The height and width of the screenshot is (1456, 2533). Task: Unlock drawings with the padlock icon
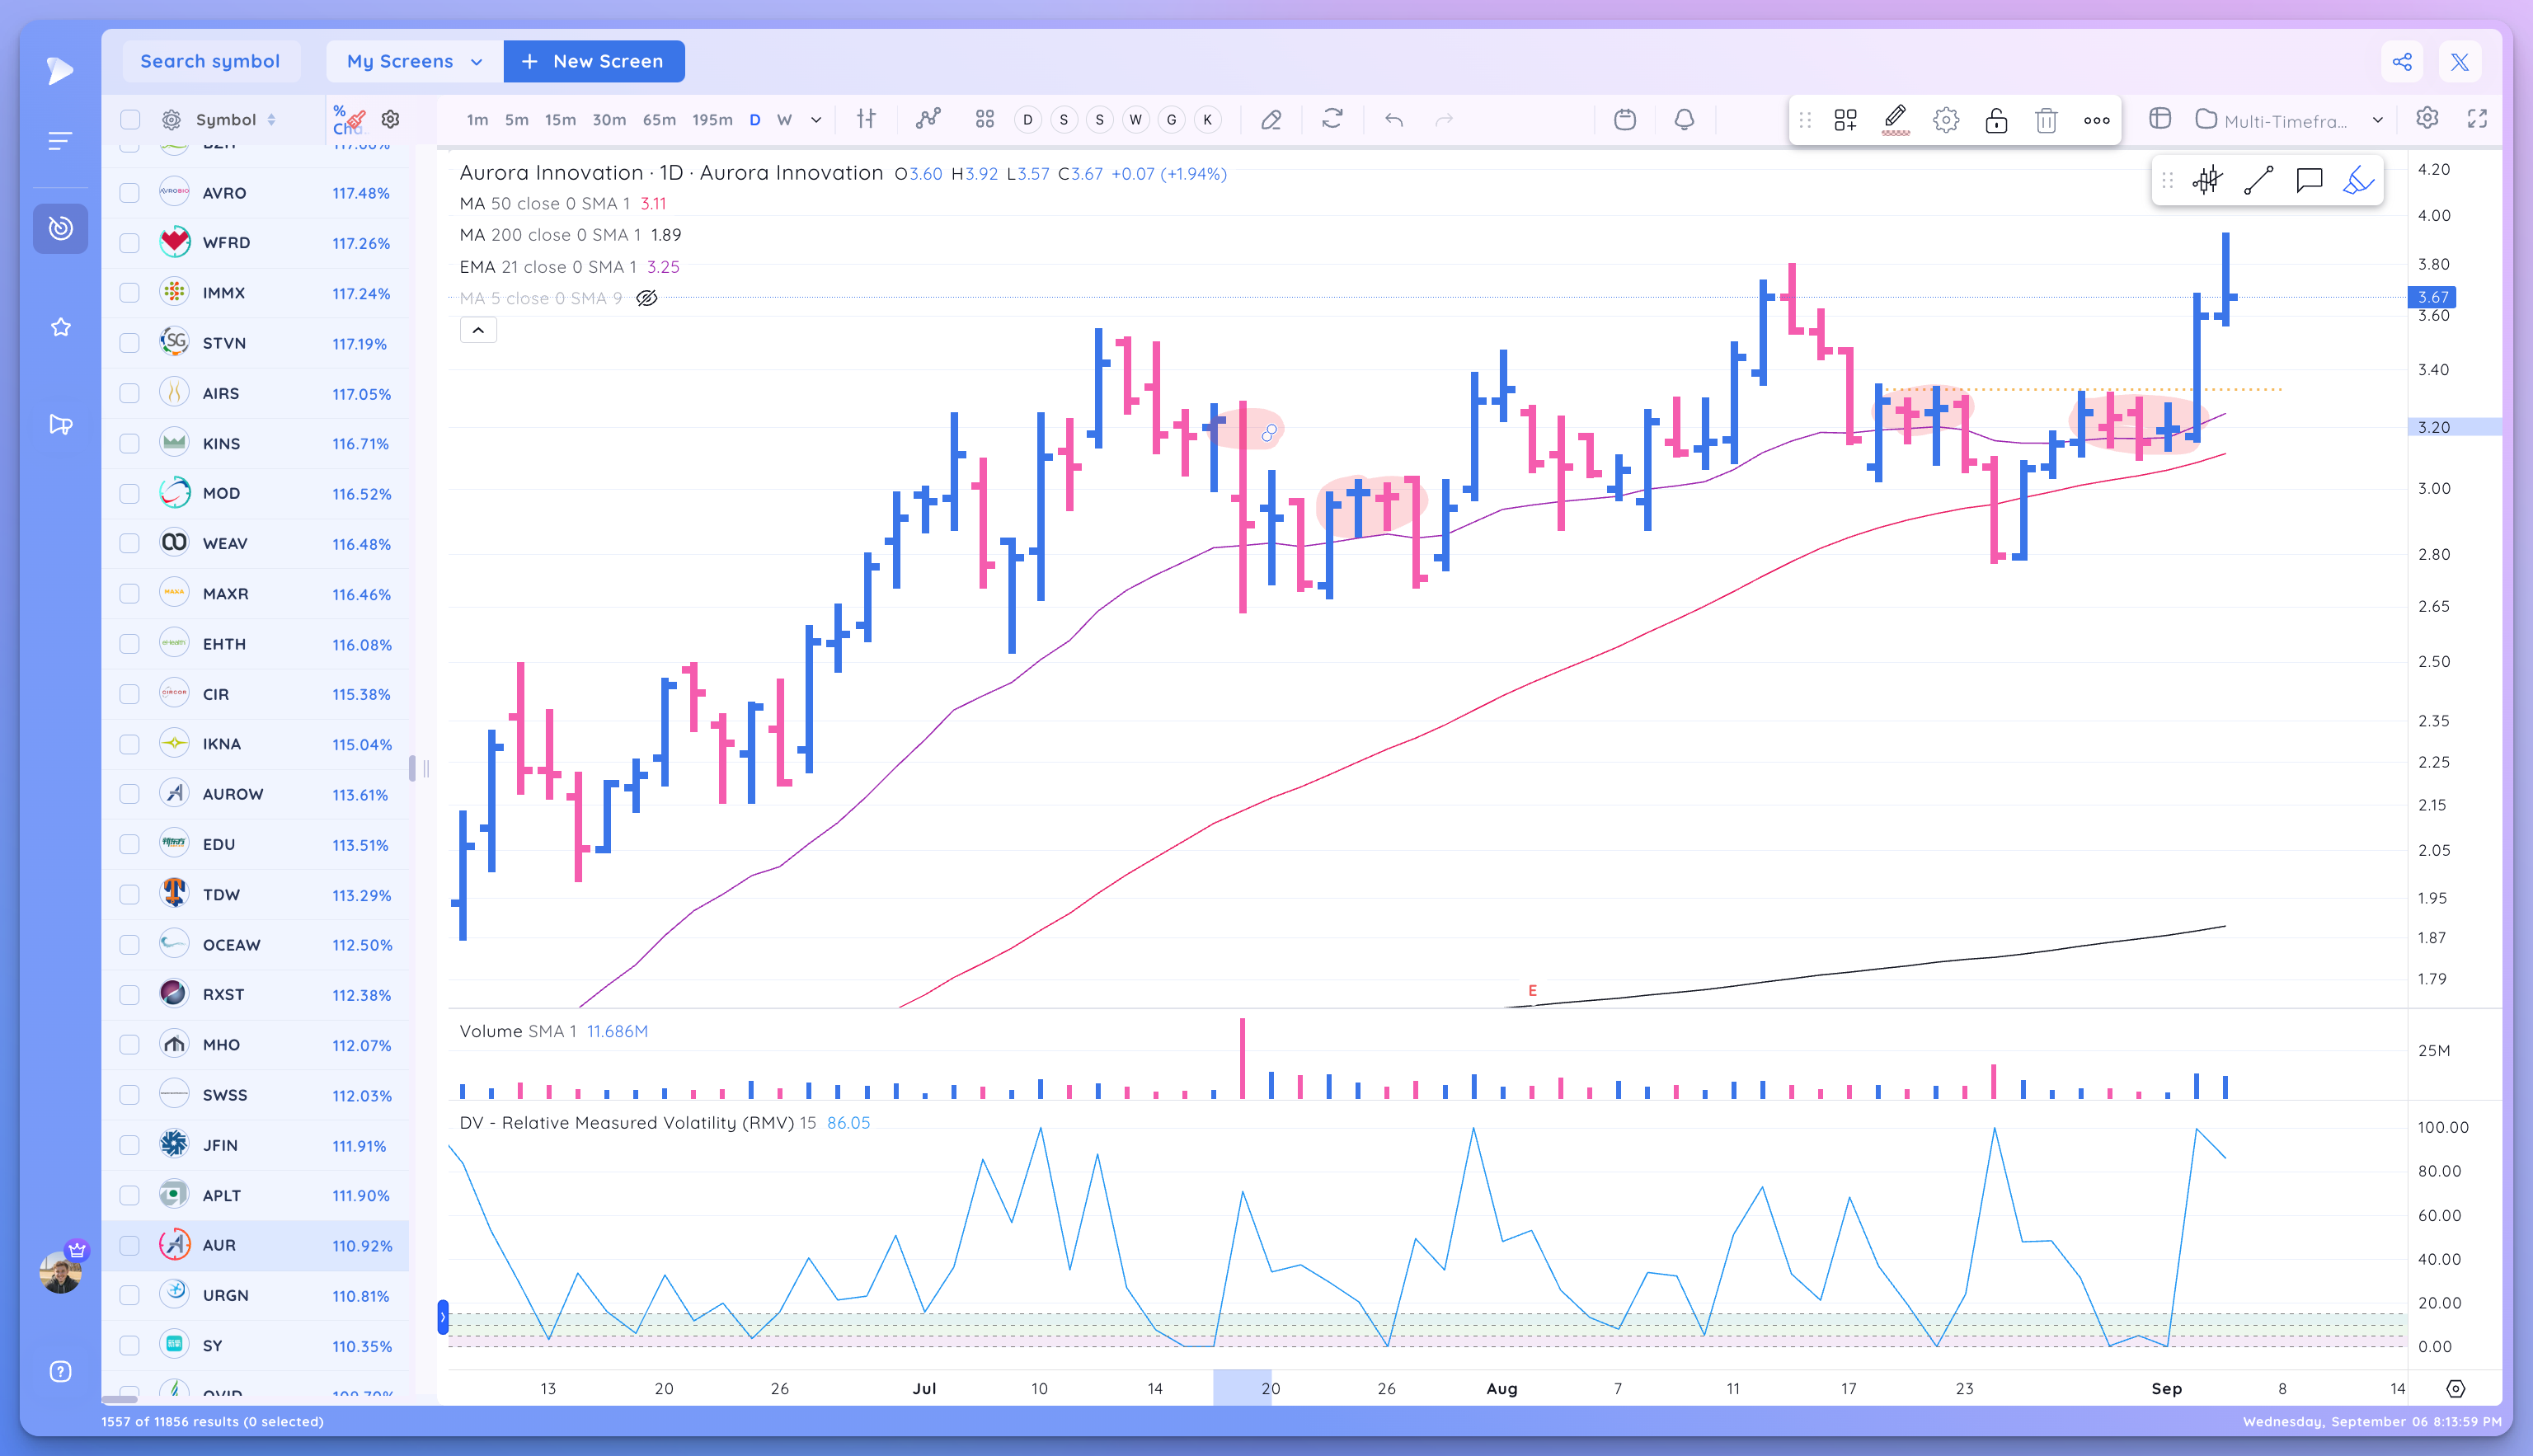click(1996, 119)
